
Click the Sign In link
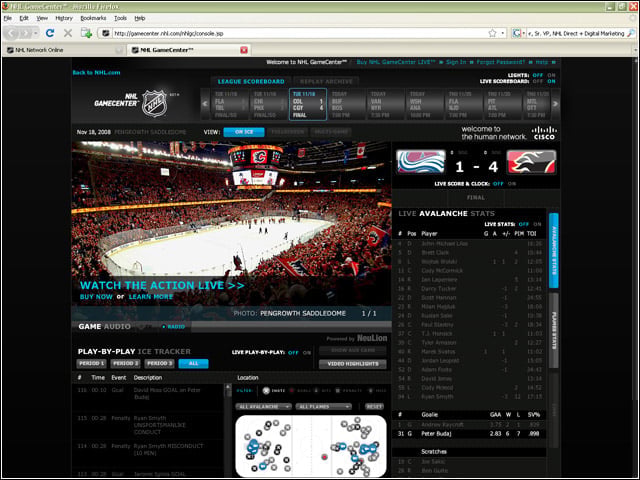coord(456,62)
